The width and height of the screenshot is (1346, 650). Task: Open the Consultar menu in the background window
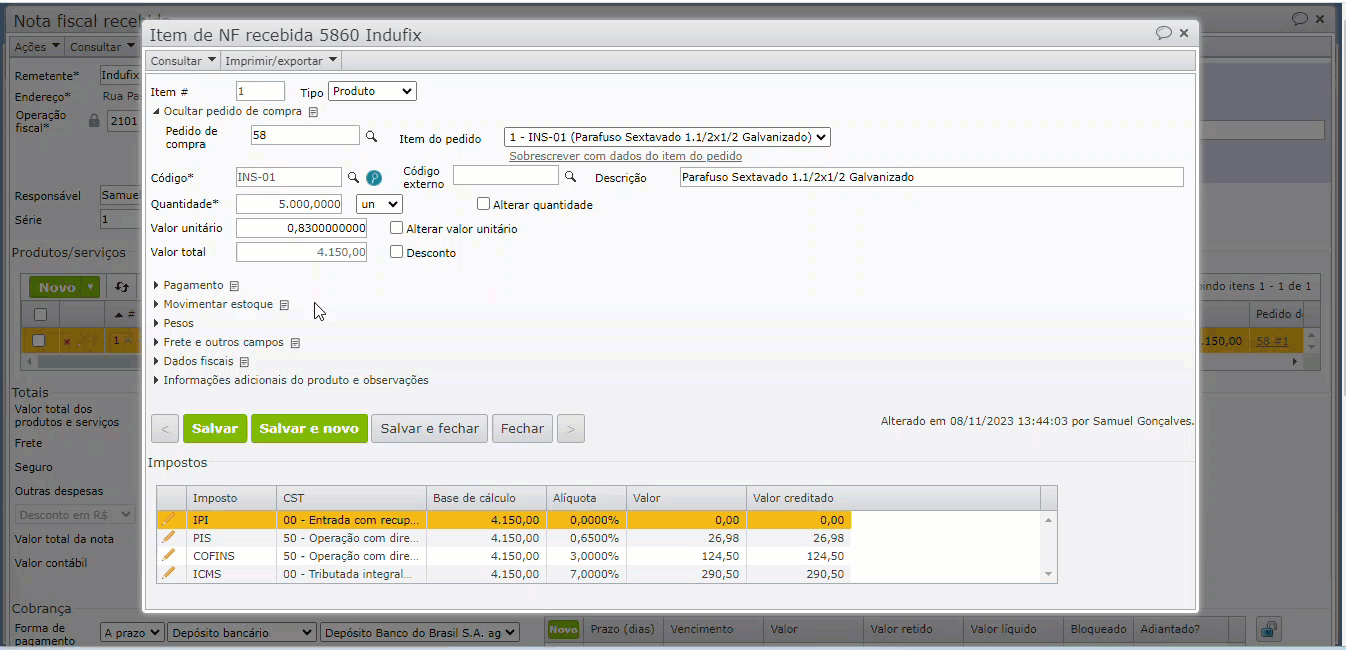coord(102,47)
